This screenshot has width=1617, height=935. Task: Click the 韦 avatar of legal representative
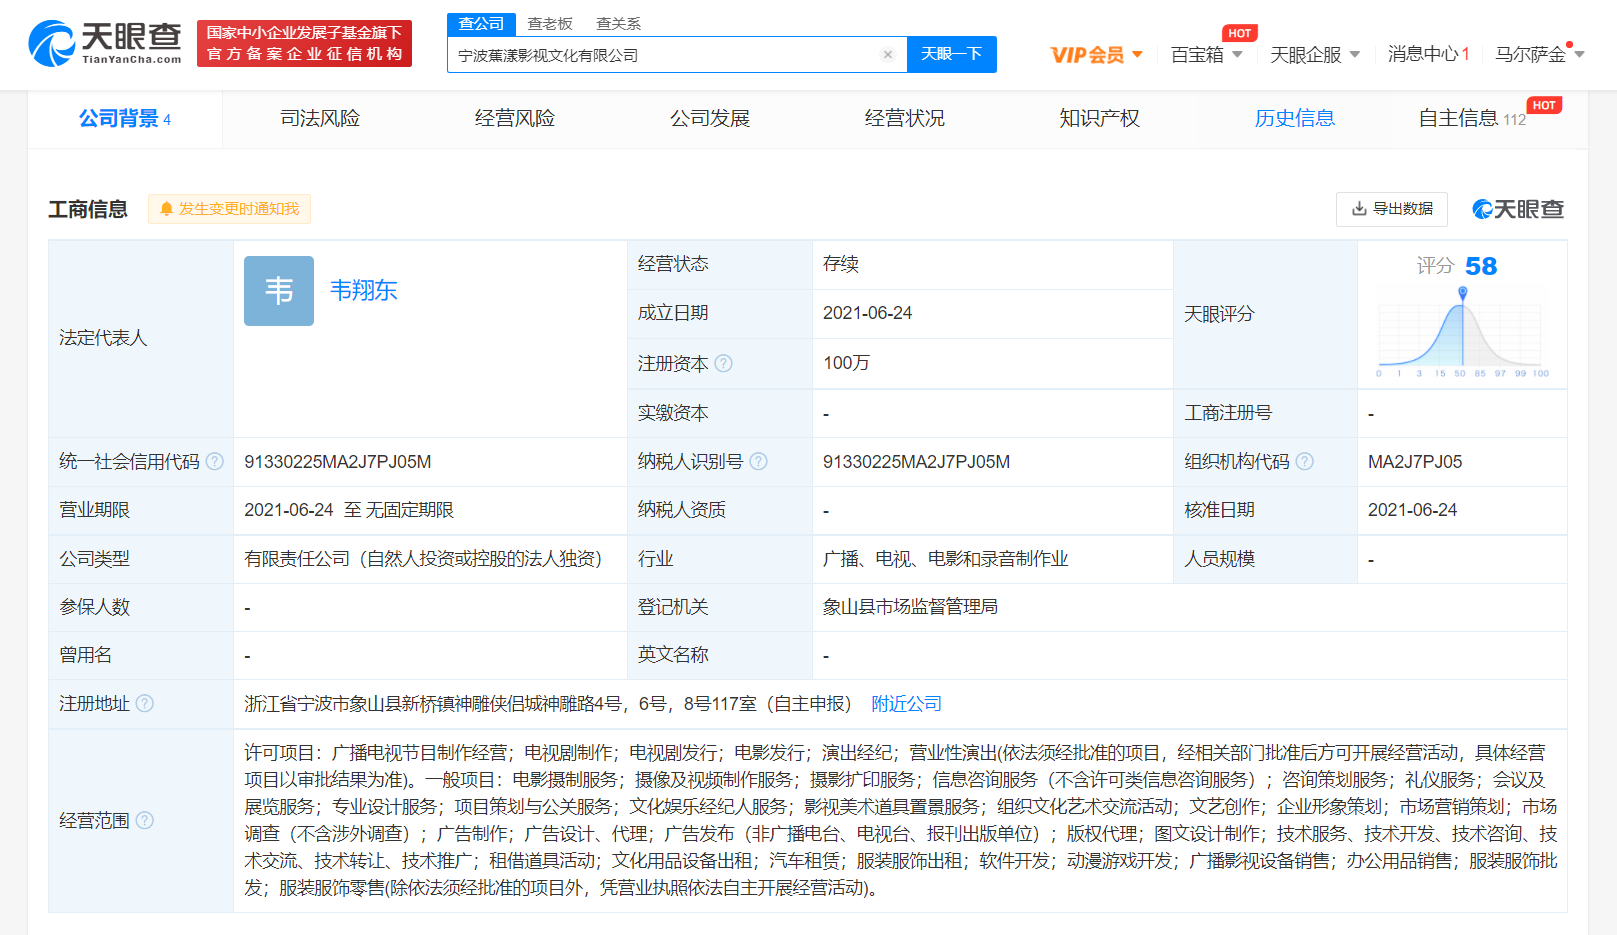279,291
